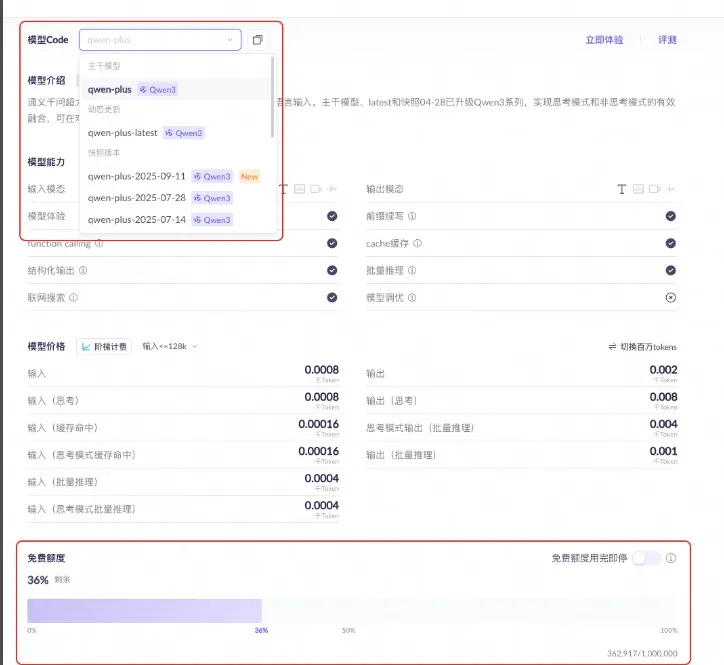
Task: Click the 模型价格 section heading
Action: (x=46, y=347)
